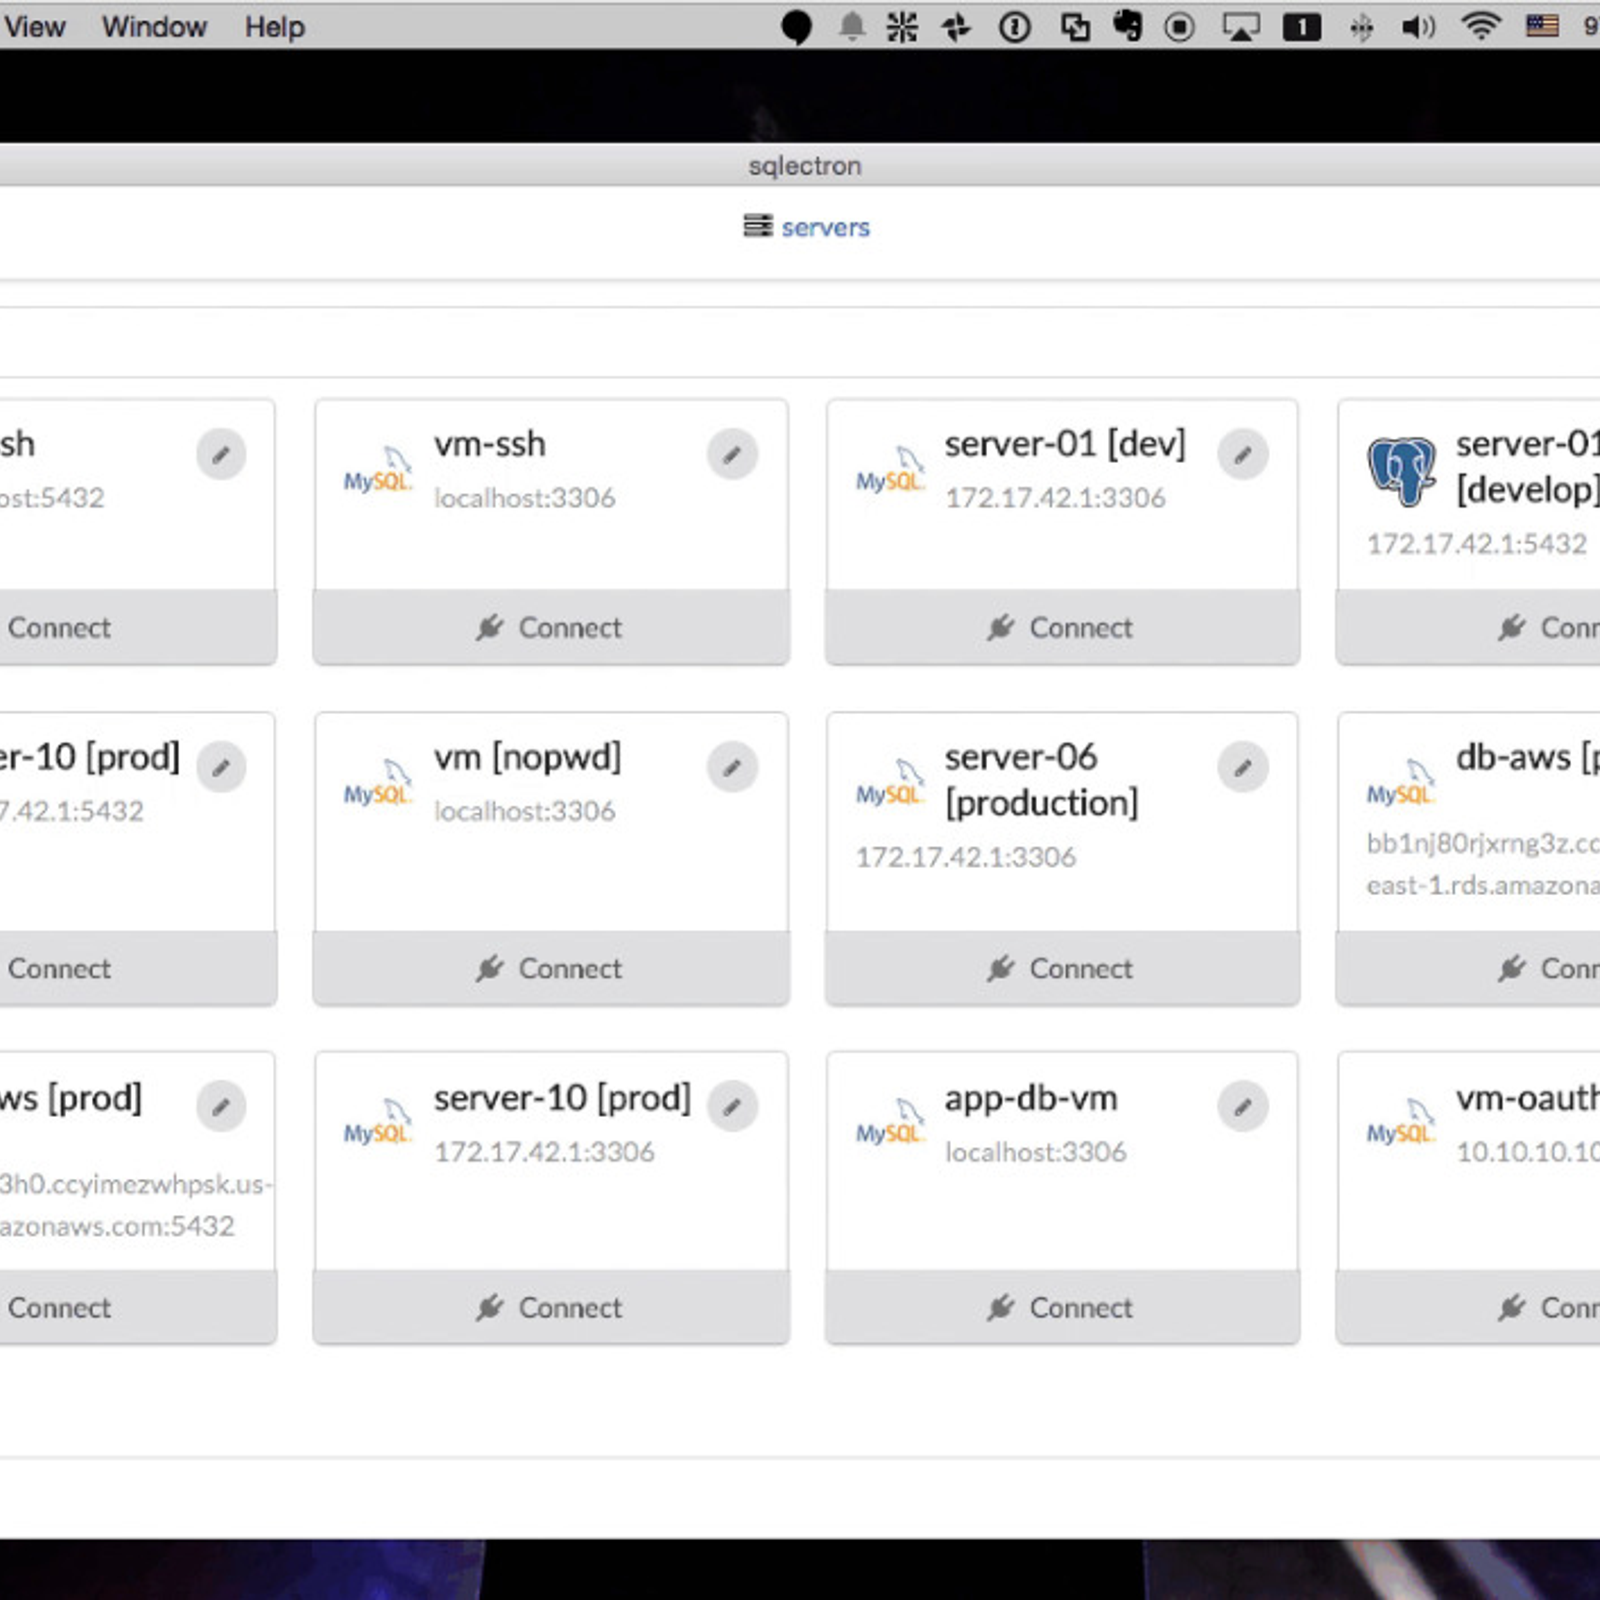Edit the app-db-vm server settings
The height and width of the screenshot is (1600, 1600).
(1243, 1107)
